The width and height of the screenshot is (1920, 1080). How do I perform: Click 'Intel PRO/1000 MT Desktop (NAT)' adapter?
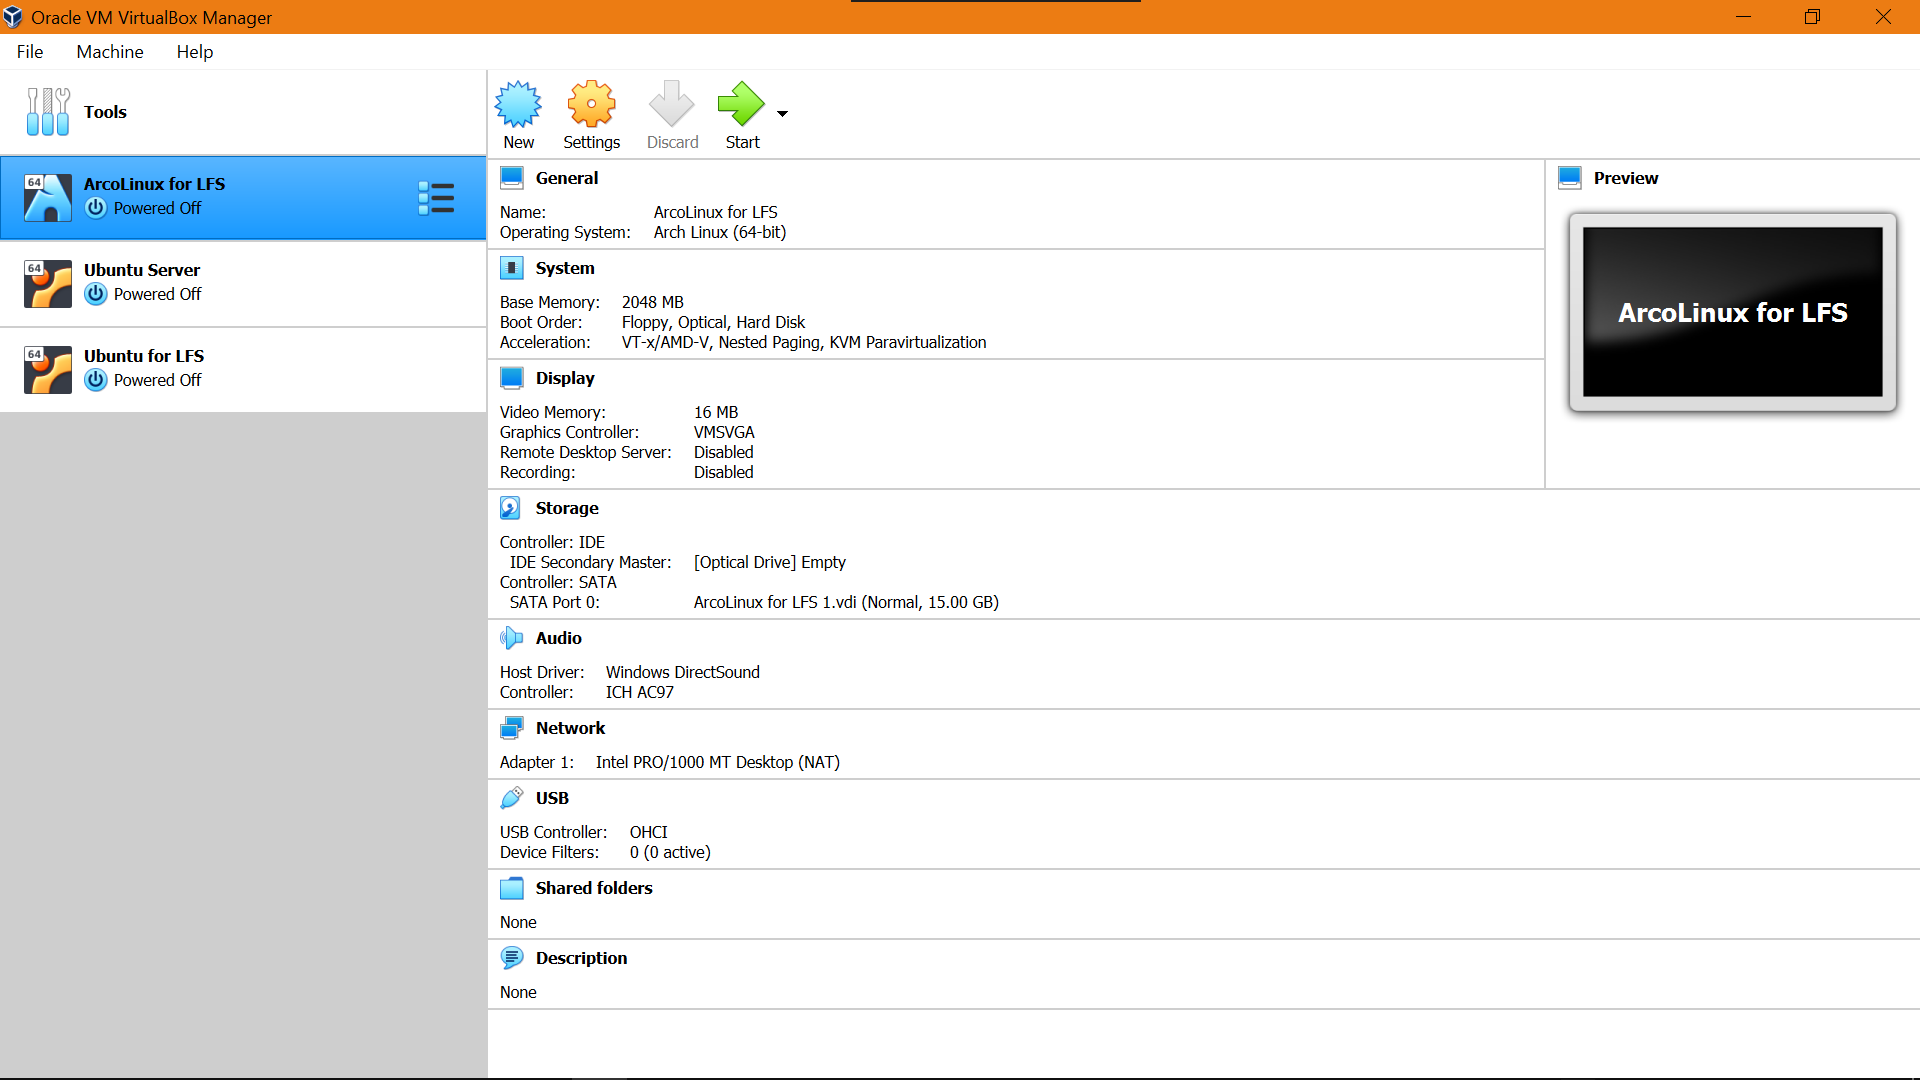point(718,762)
